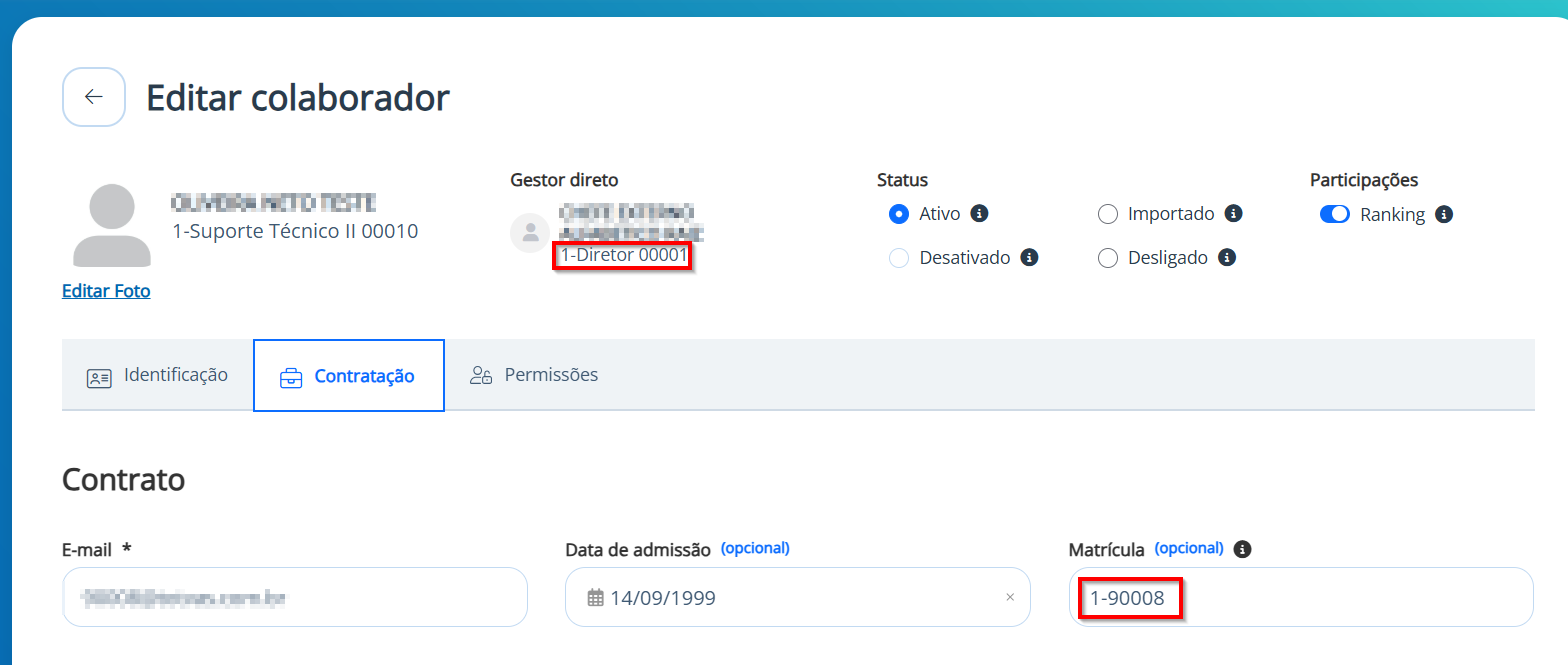Open the Permissões tab
This screenshot has width=1568, height=665.
pos(534,376)
